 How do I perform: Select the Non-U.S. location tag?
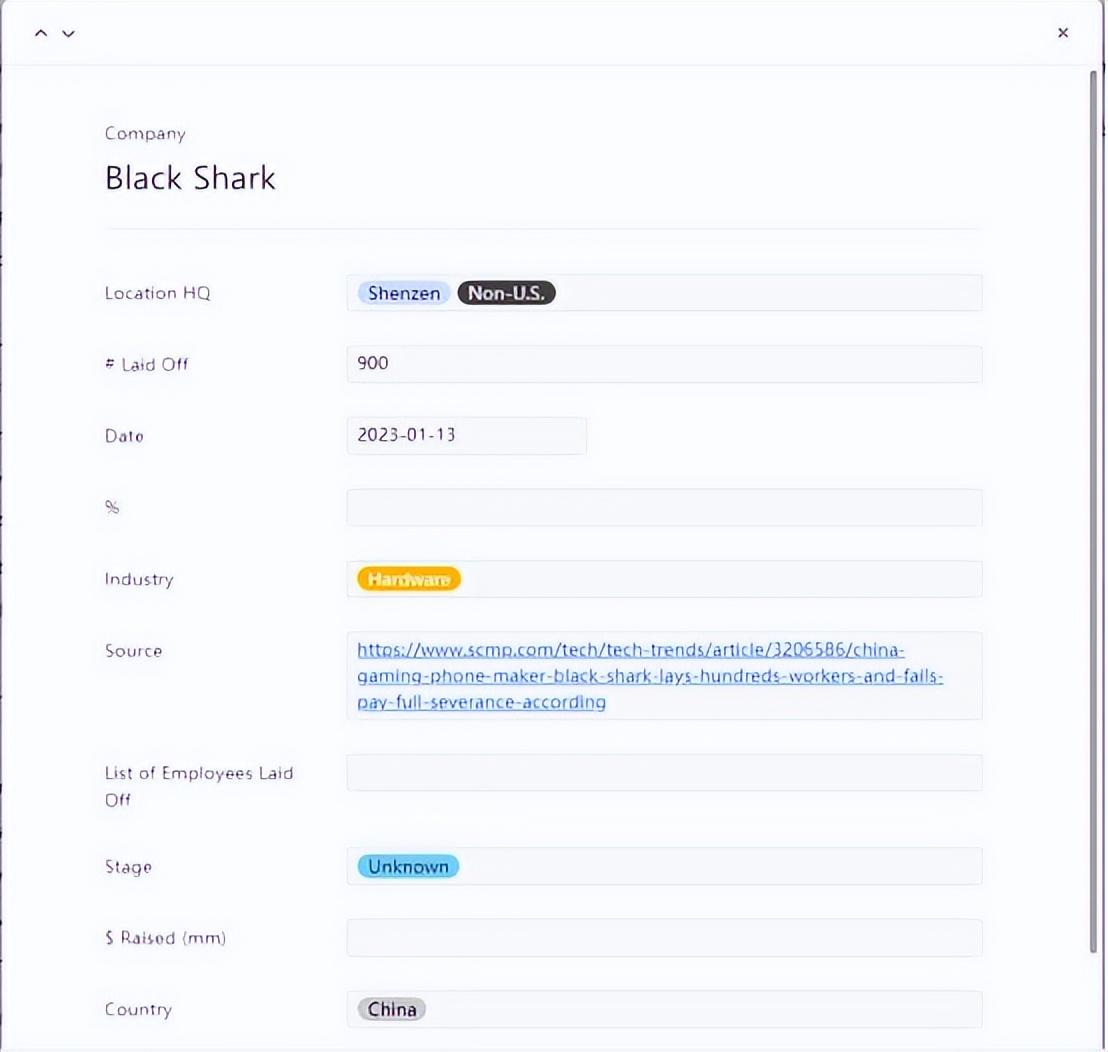click(x=506, y=293)
